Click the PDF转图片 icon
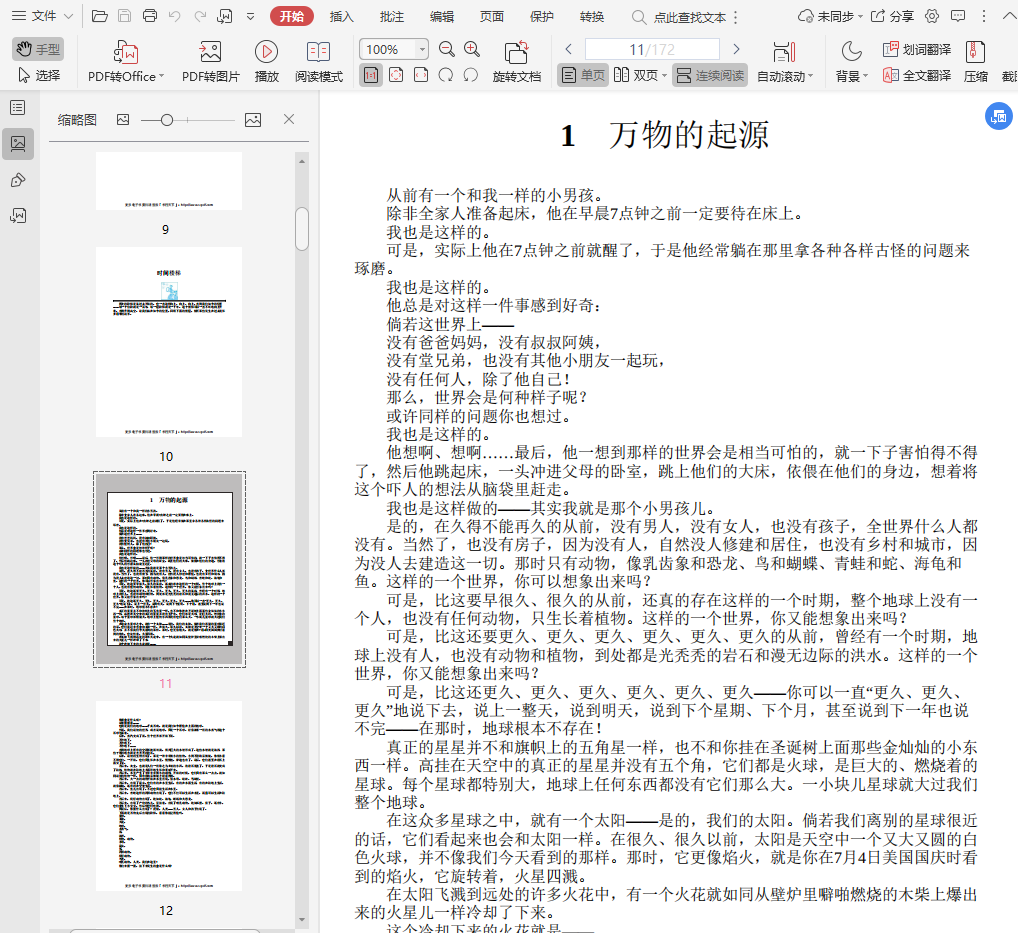This screenshot has width=1018, height=933. [210, 52]
